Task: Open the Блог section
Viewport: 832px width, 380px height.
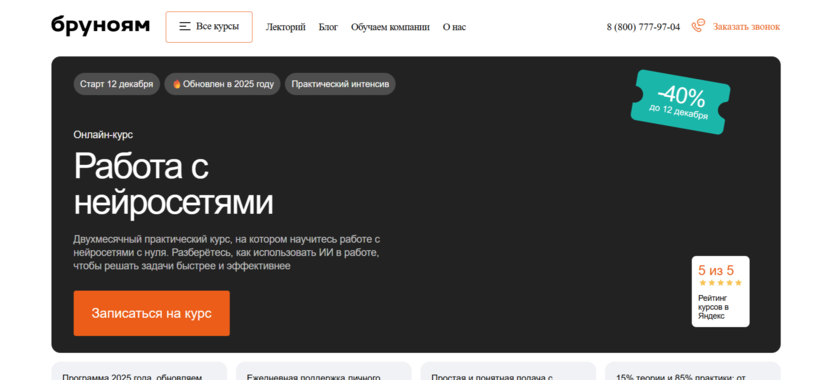Action: pos(328,27)
